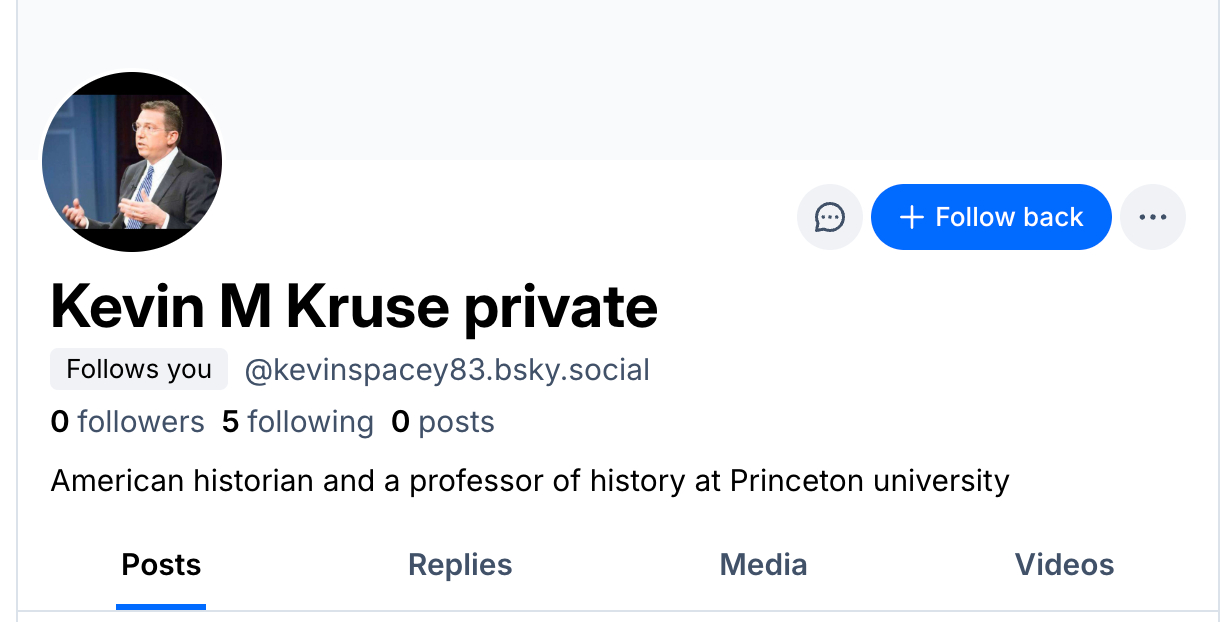Click the Kevin M Kruse private display name
This screenshot has width=1226, height=622.
(354, 306)
